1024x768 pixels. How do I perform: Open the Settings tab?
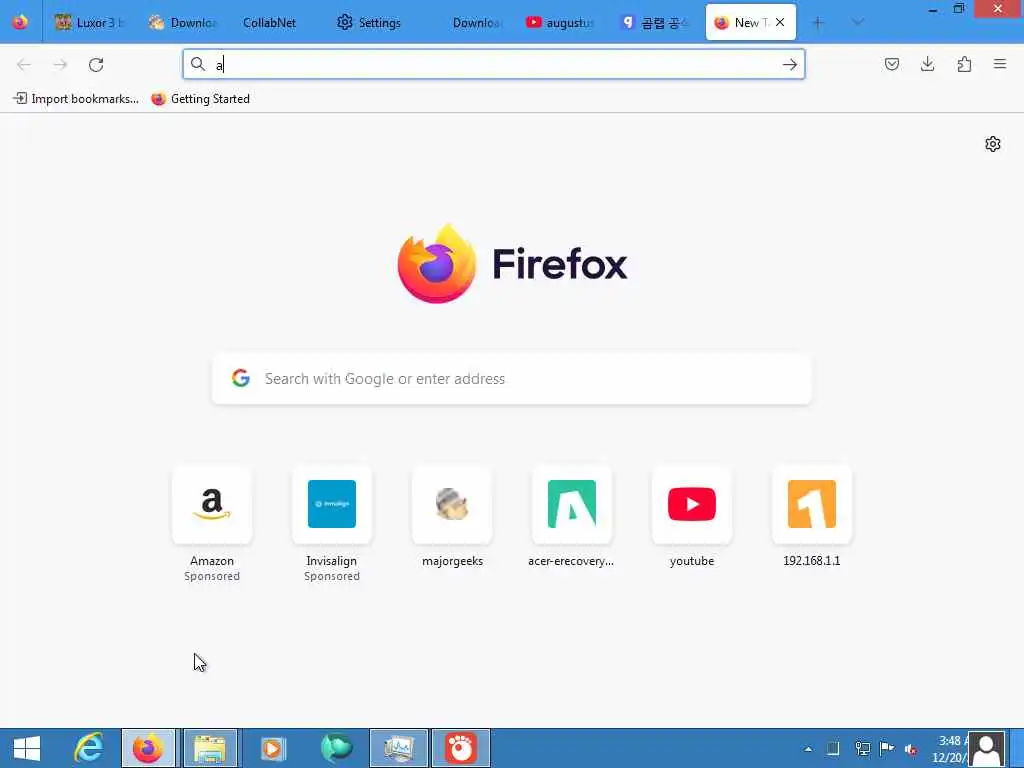pos(369,22)
